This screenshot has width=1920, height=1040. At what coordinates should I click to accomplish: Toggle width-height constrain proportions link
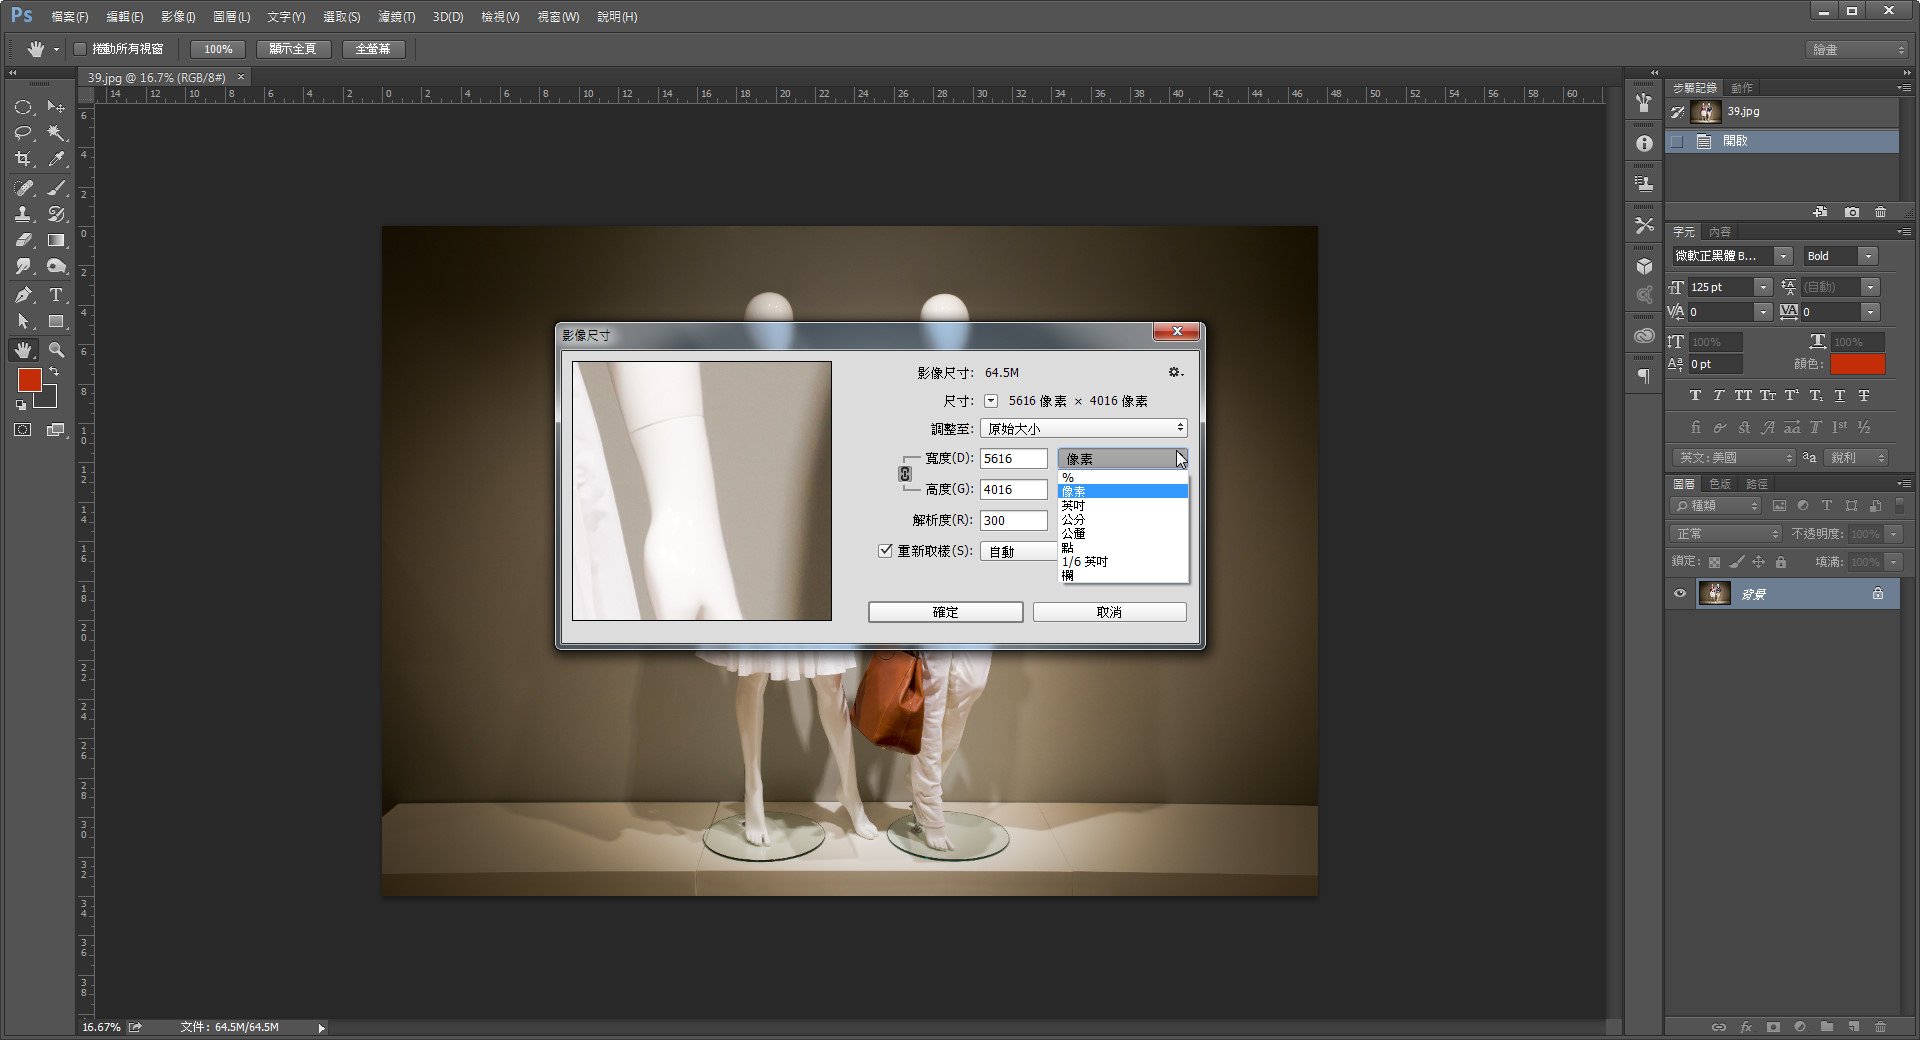tap(905, 474)
